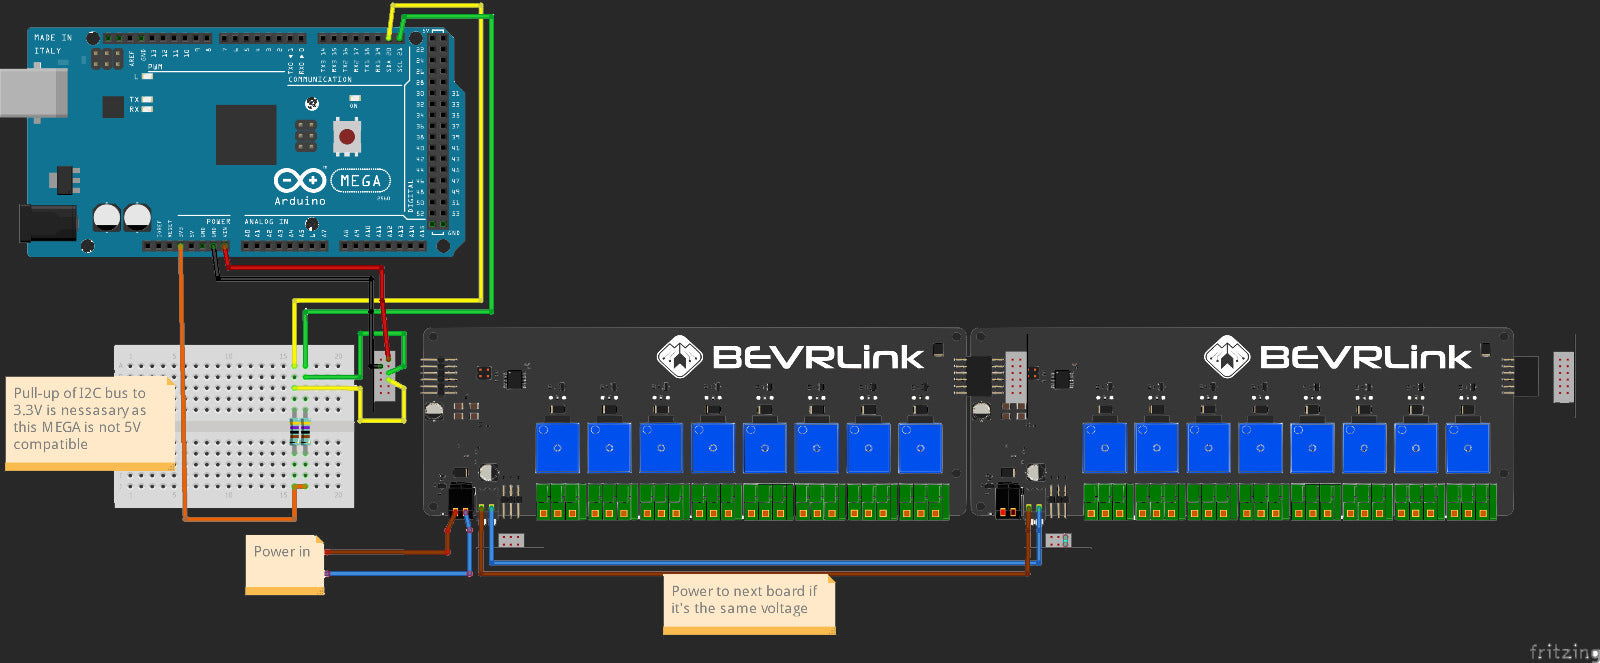This screenshot has width=1600, height=663.
Task: Click the fritzing watermark text
Action: click(1563, 651)
